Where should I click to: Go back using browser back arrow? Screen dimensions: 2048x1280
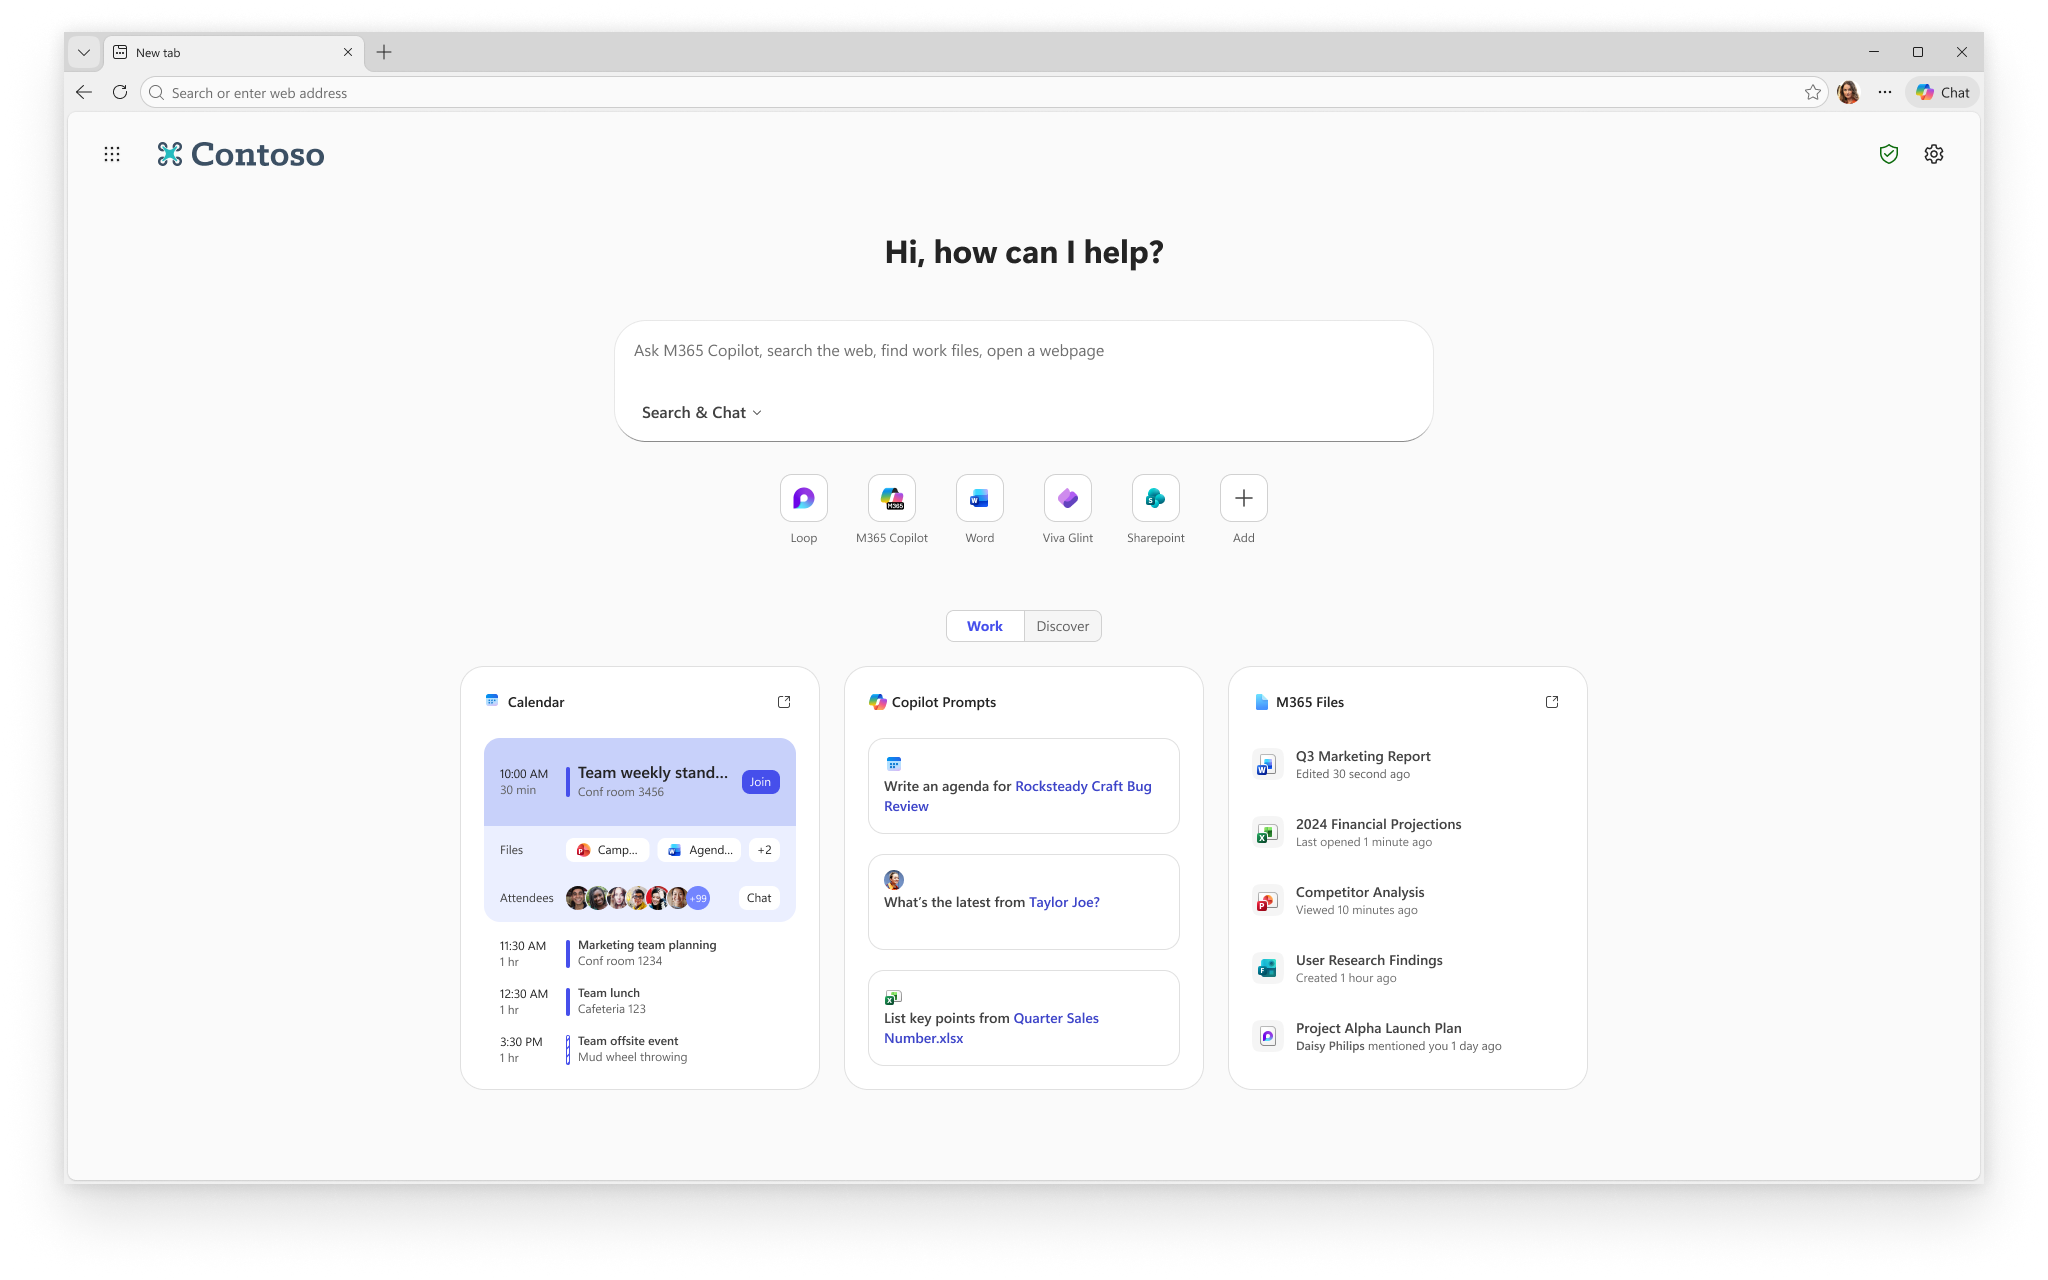pyautogui.click(x=84, y=92)
